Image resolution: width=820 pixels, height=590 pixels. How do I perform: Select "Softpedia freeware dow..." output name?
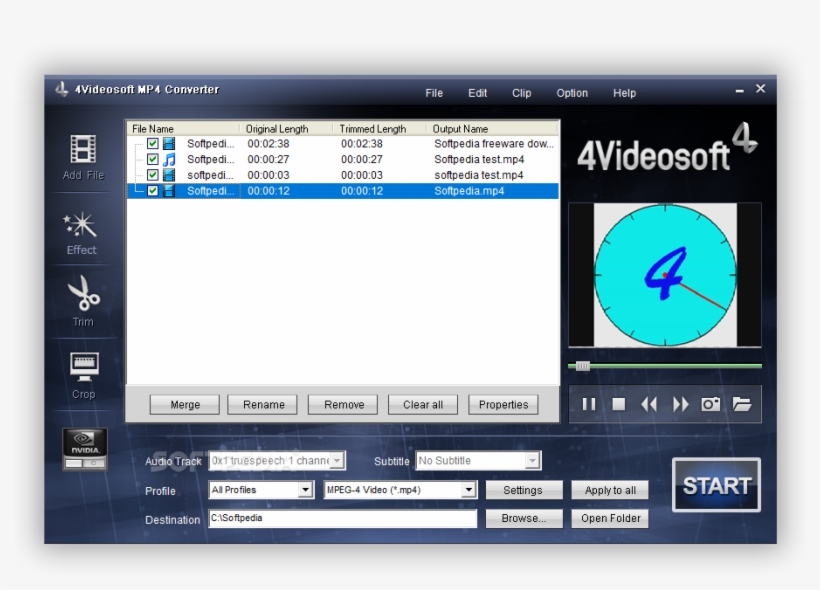tap(494, 143)
